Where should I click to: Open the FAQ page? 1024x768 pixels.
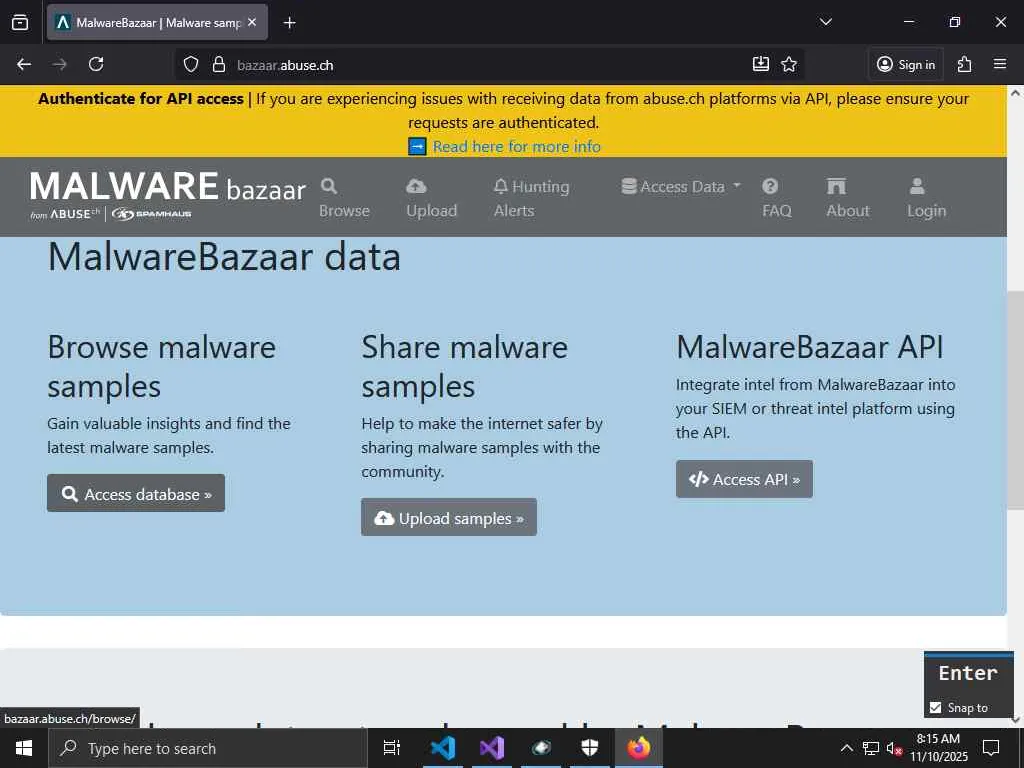point(776,199)
